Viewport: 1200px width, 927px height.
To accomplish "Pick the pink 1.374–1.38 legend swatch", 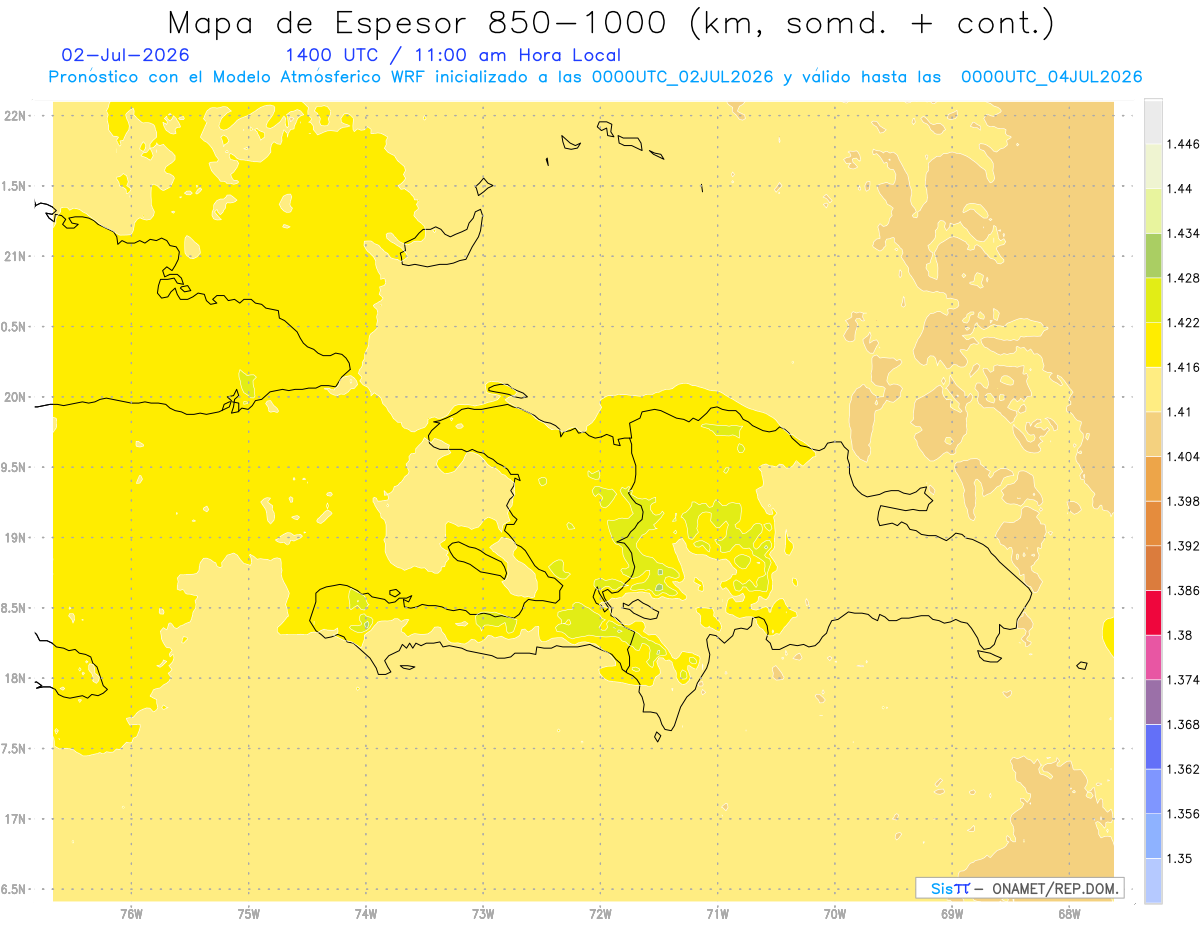I will tap(1153, 656).
